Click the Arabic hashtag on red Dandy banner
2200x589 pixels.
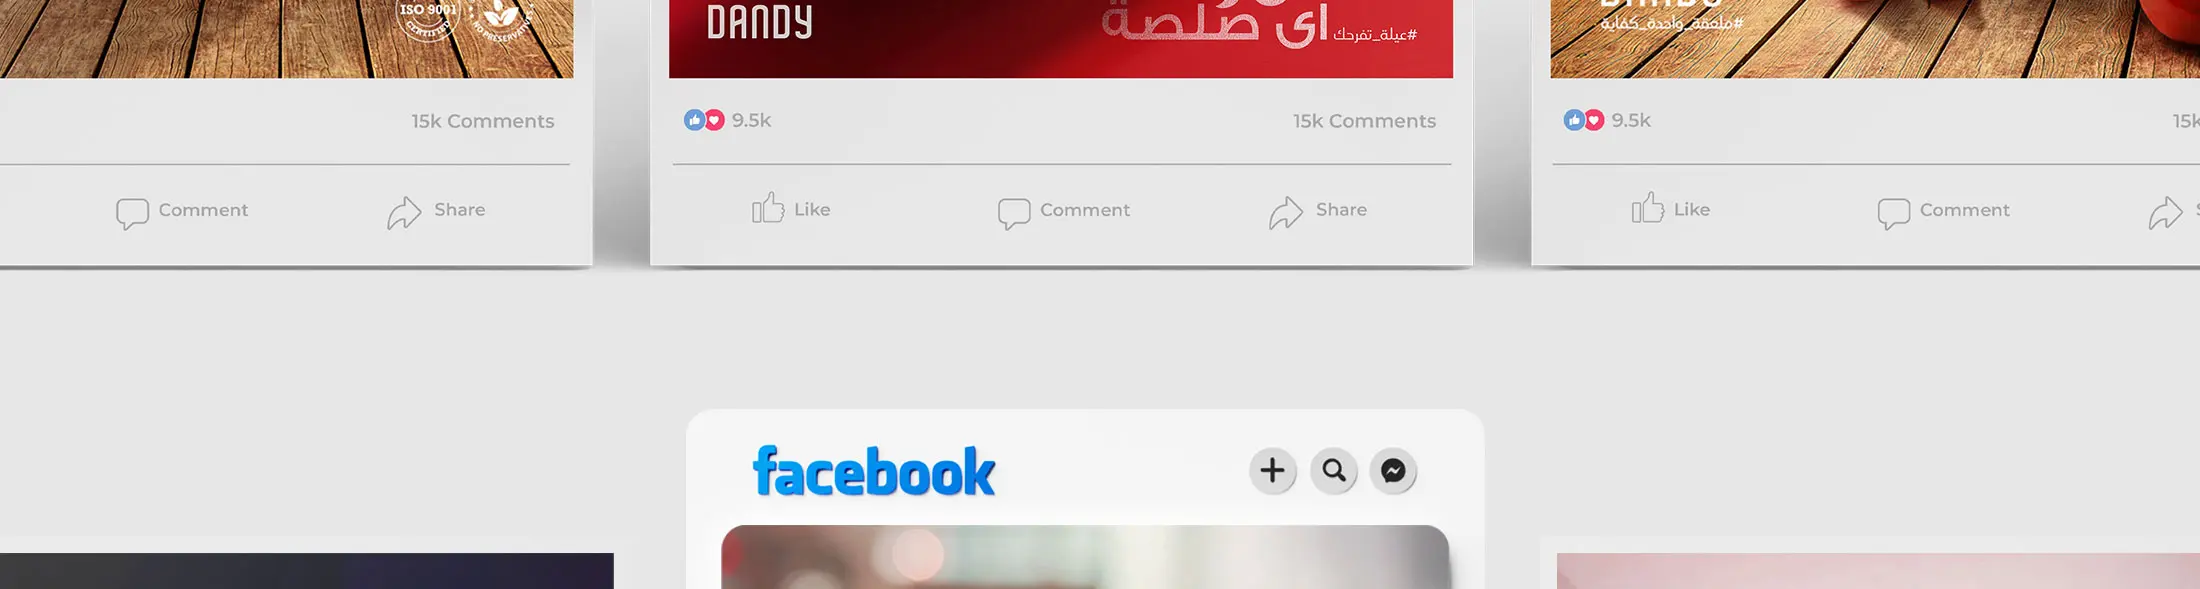pyautogui.click(x=1375, y=35)
